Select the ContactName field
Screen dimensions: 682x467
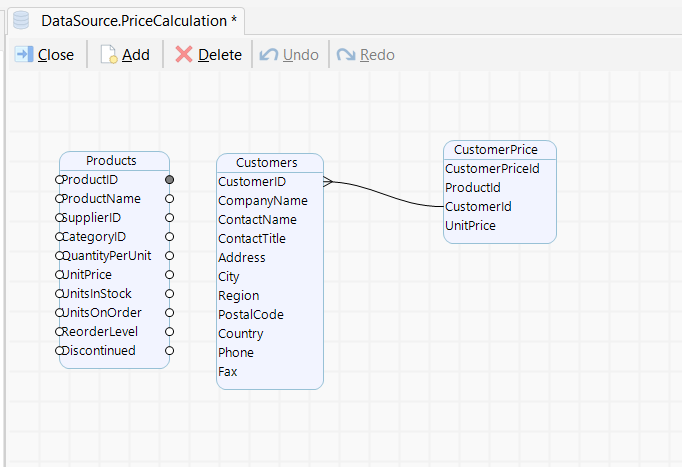pos(257,220)
